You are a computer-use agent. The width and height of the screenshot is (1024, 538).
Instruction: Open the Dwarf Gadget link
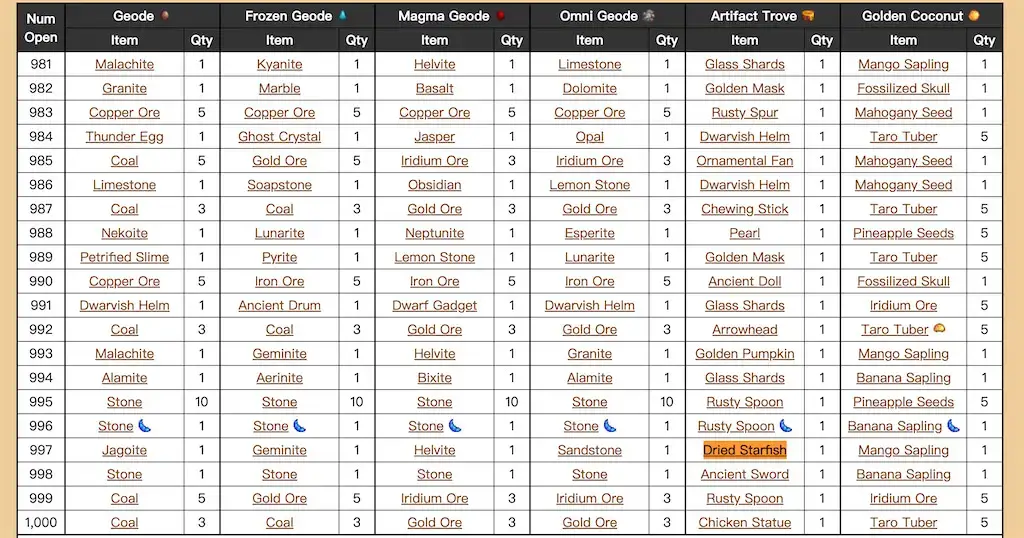coord(434,306)
